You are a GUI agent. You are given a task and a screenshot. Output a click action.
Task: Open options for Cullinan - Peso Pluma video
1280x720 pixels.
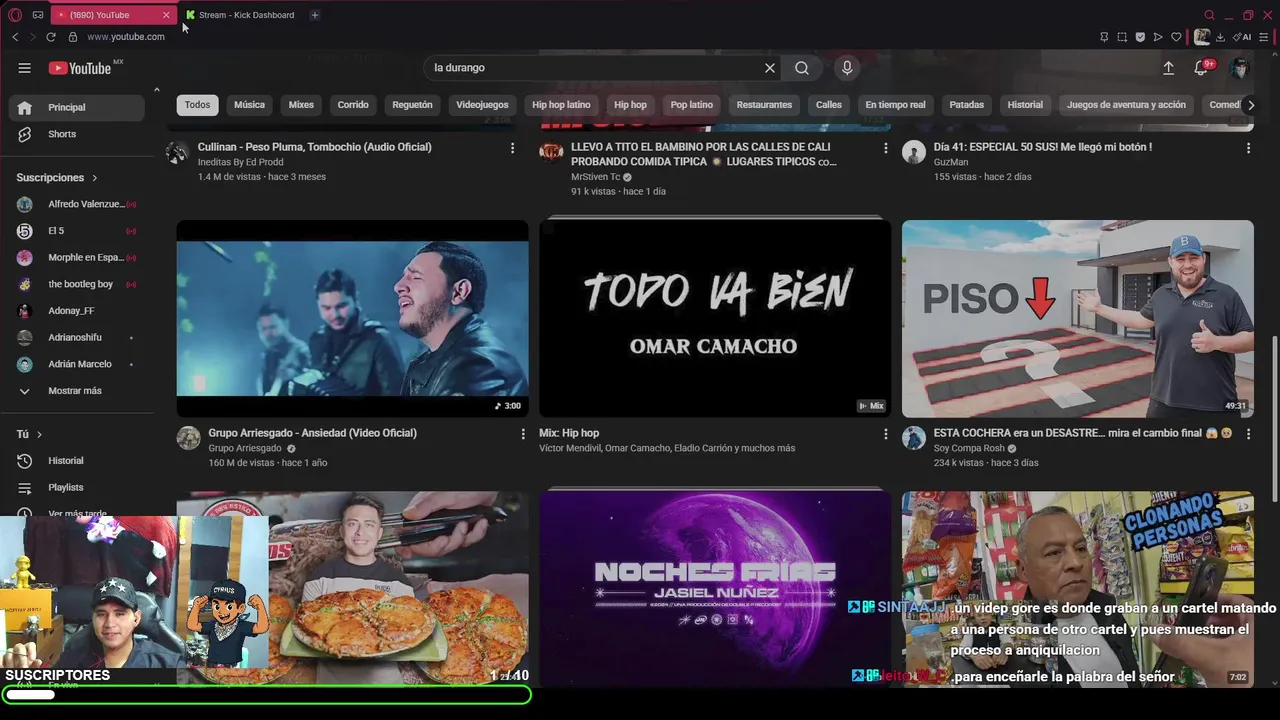(x=512, y=148)
